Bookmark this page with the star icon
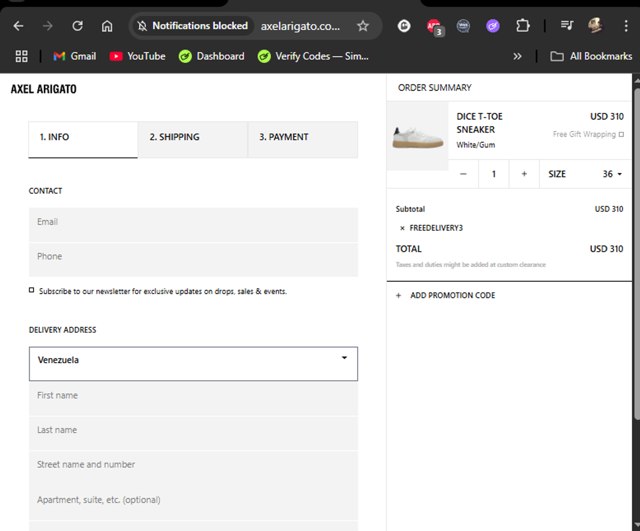This screenshot has width=640, height=531. coord(363,26)
